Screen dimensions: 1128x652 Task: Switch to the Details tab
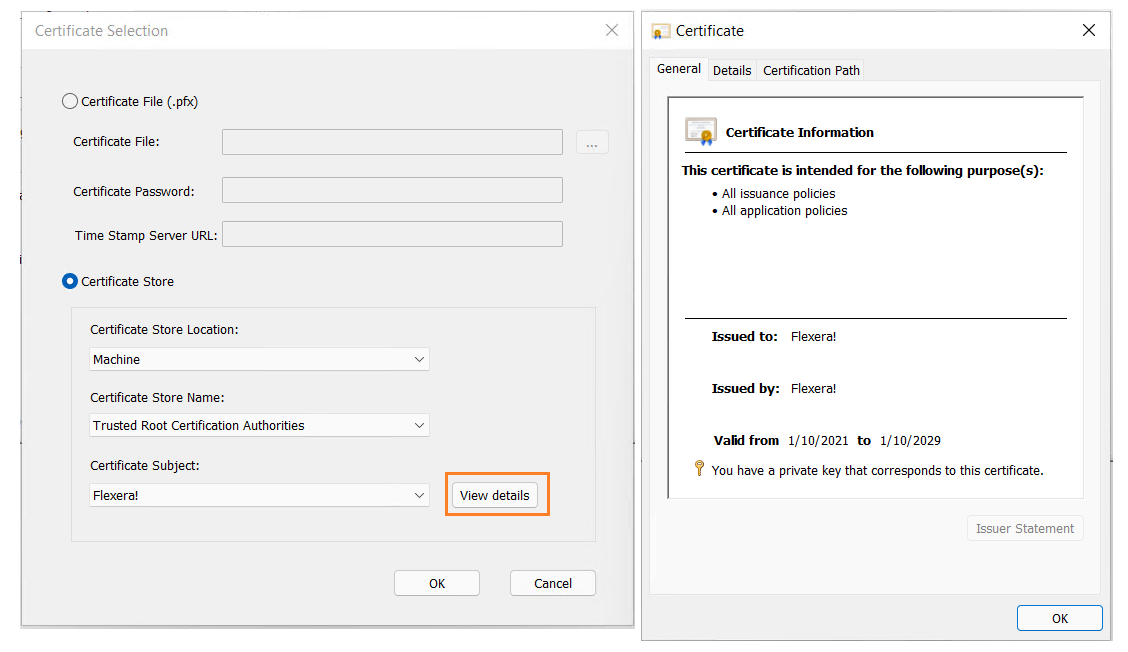click(x=732, y=70)
